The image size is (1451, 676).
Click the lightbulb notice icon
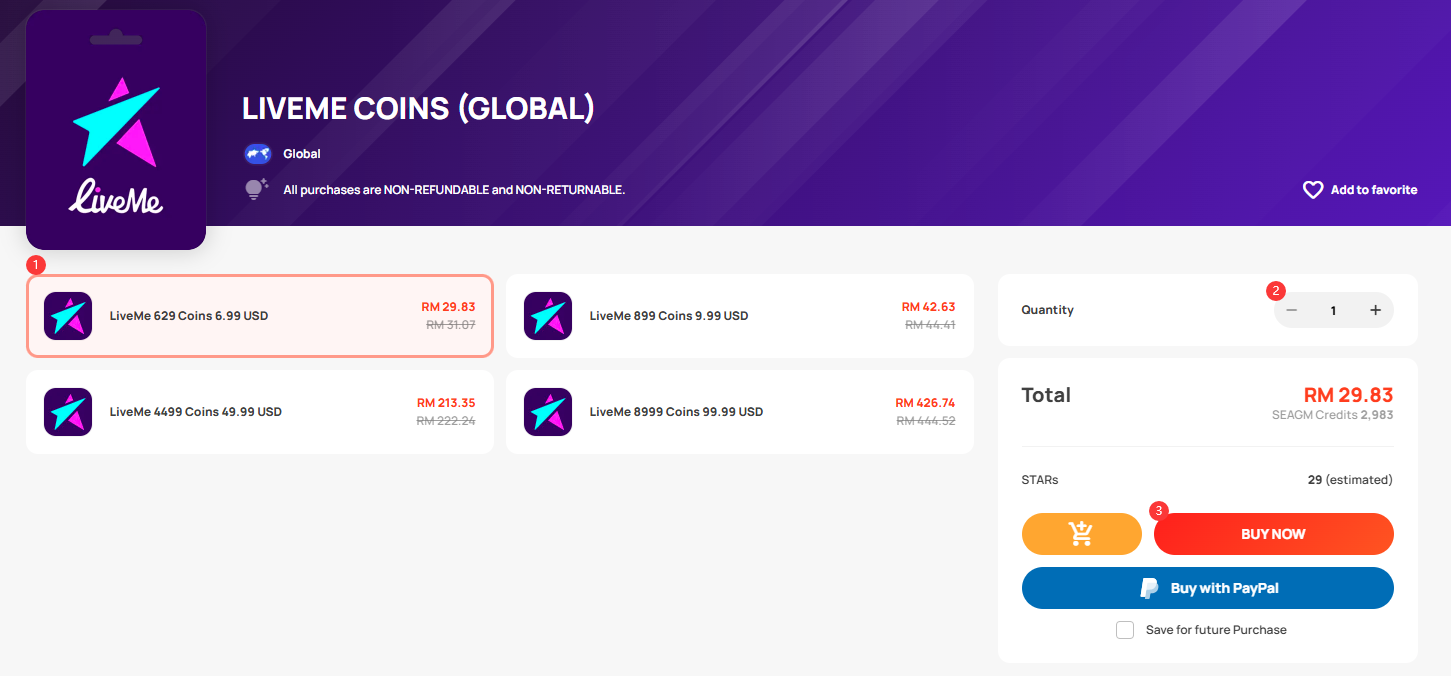click(x=257, y=189)
